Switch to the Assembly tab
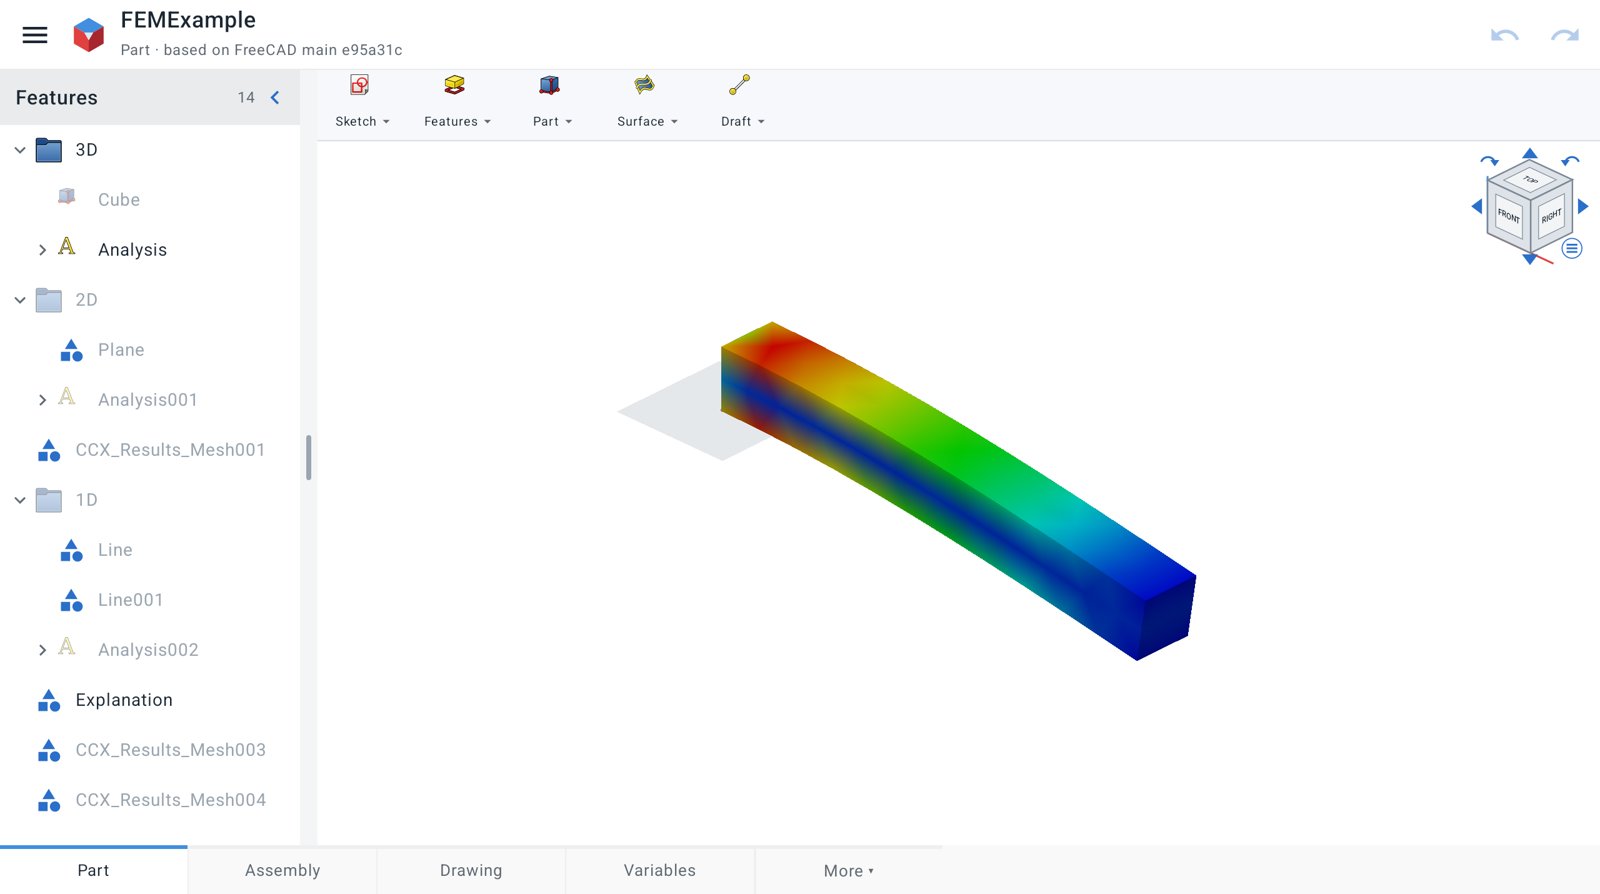The image size is (1600, 894). (283, 870)
